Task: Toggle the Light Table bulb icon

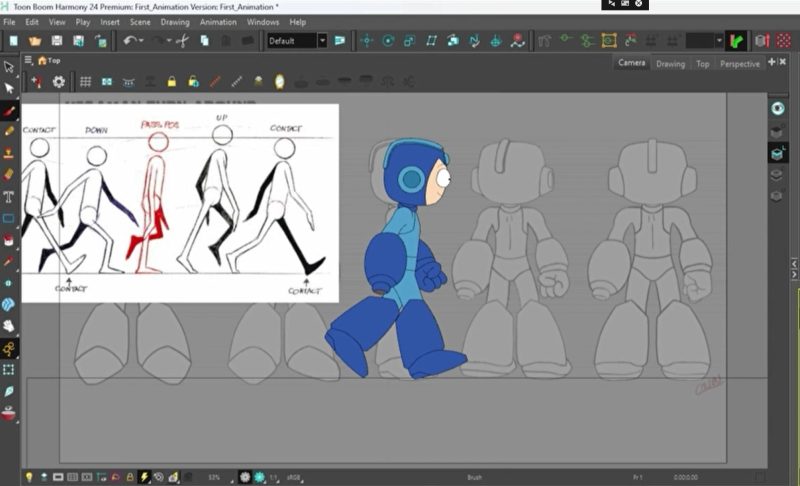Action: (29, 477)
